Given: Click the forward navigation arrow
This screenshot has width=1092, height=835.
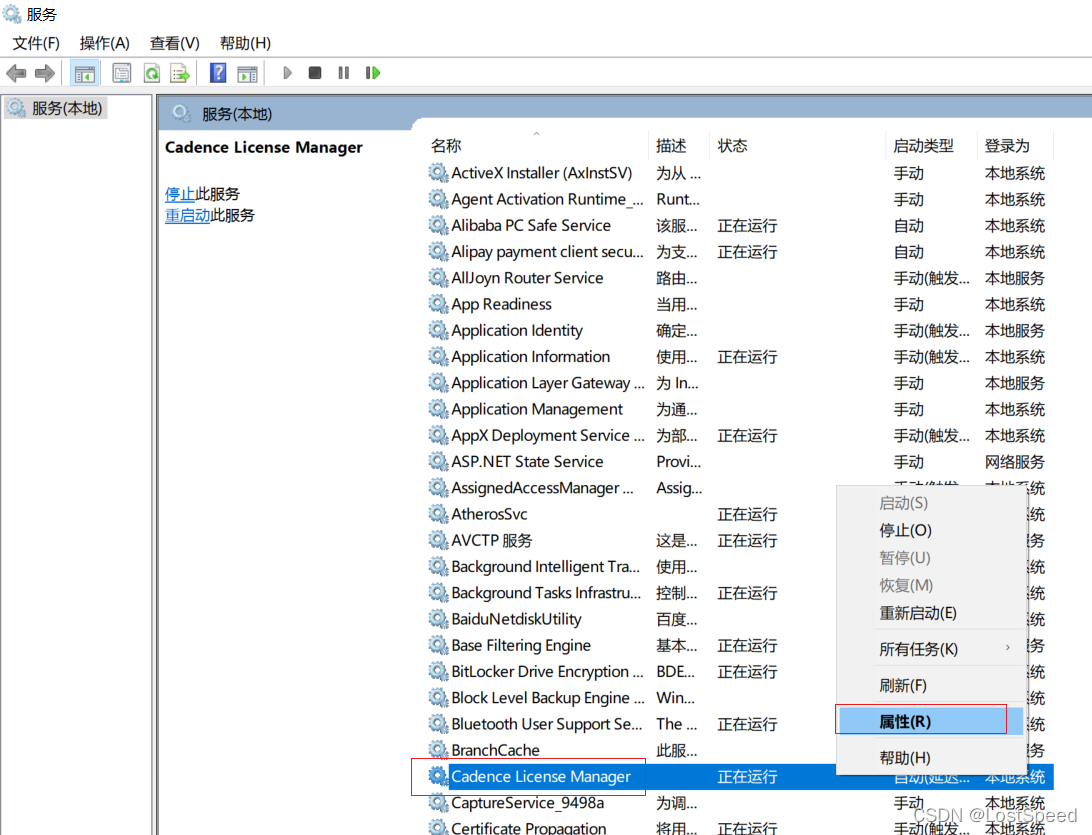Looking at the screenshot, I should pos(44,72).
